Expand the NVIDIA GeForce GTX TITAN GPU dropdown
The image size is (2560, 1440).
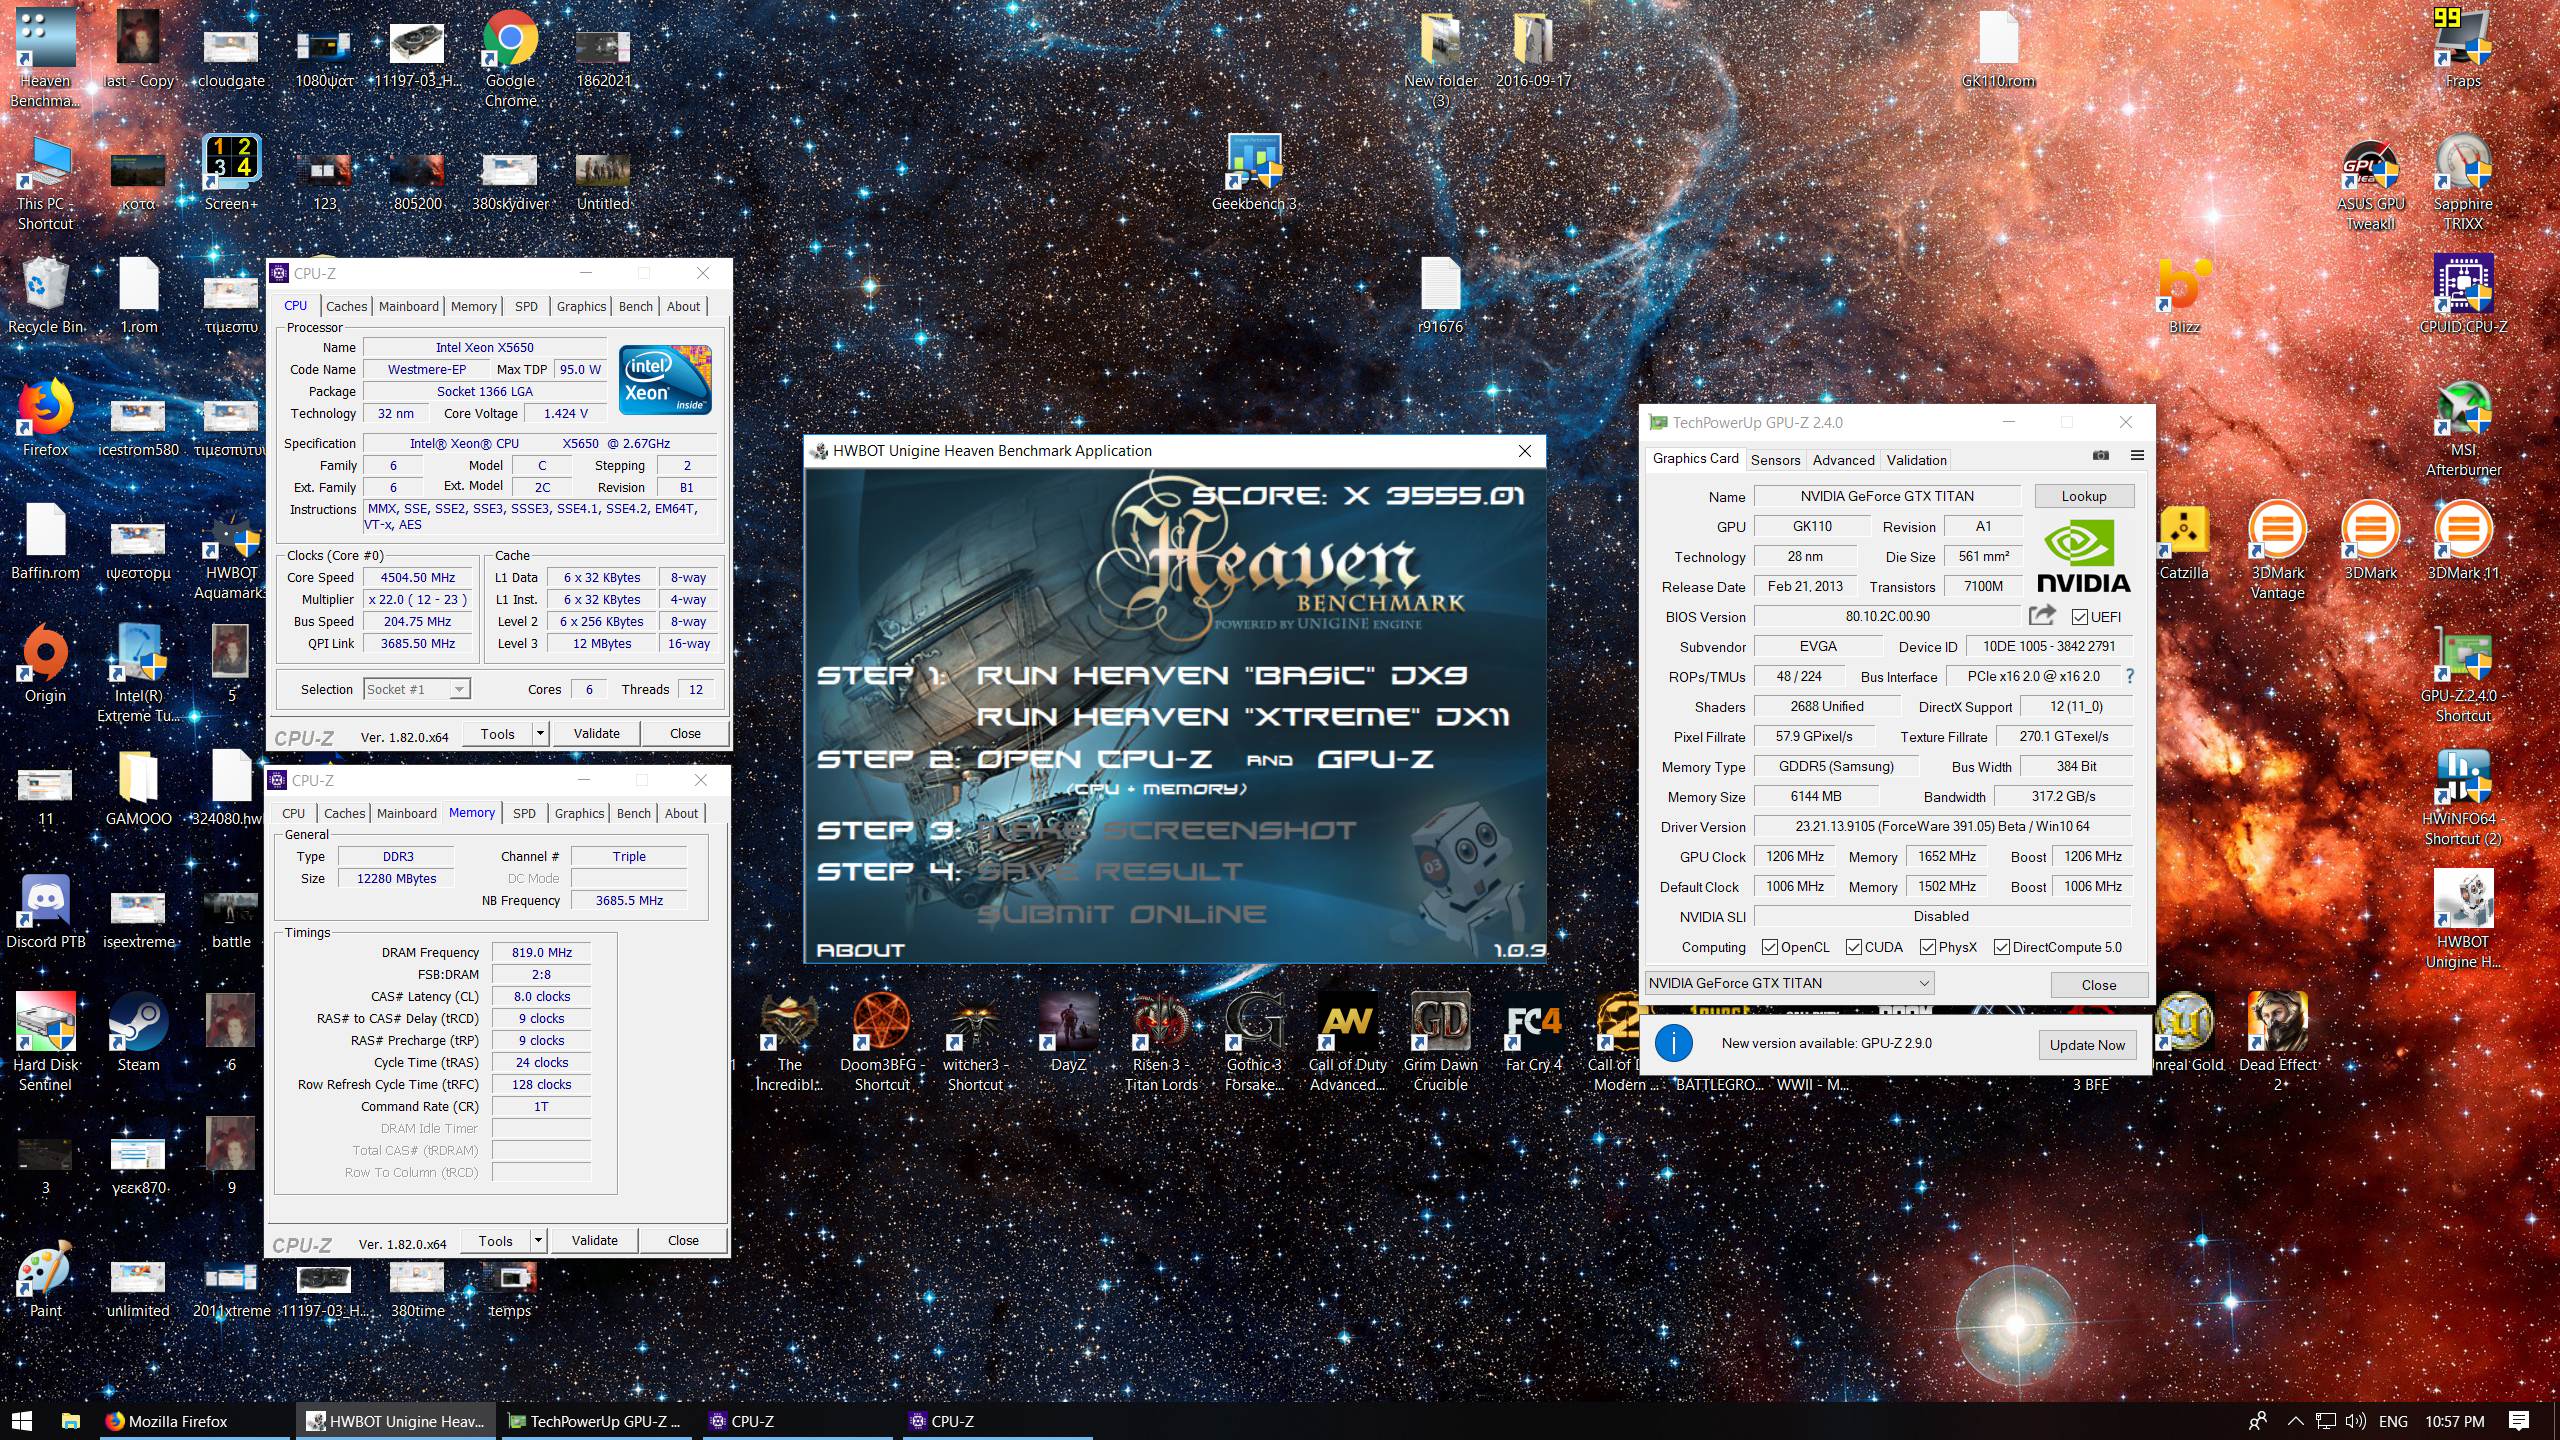tap(1789, 983)
